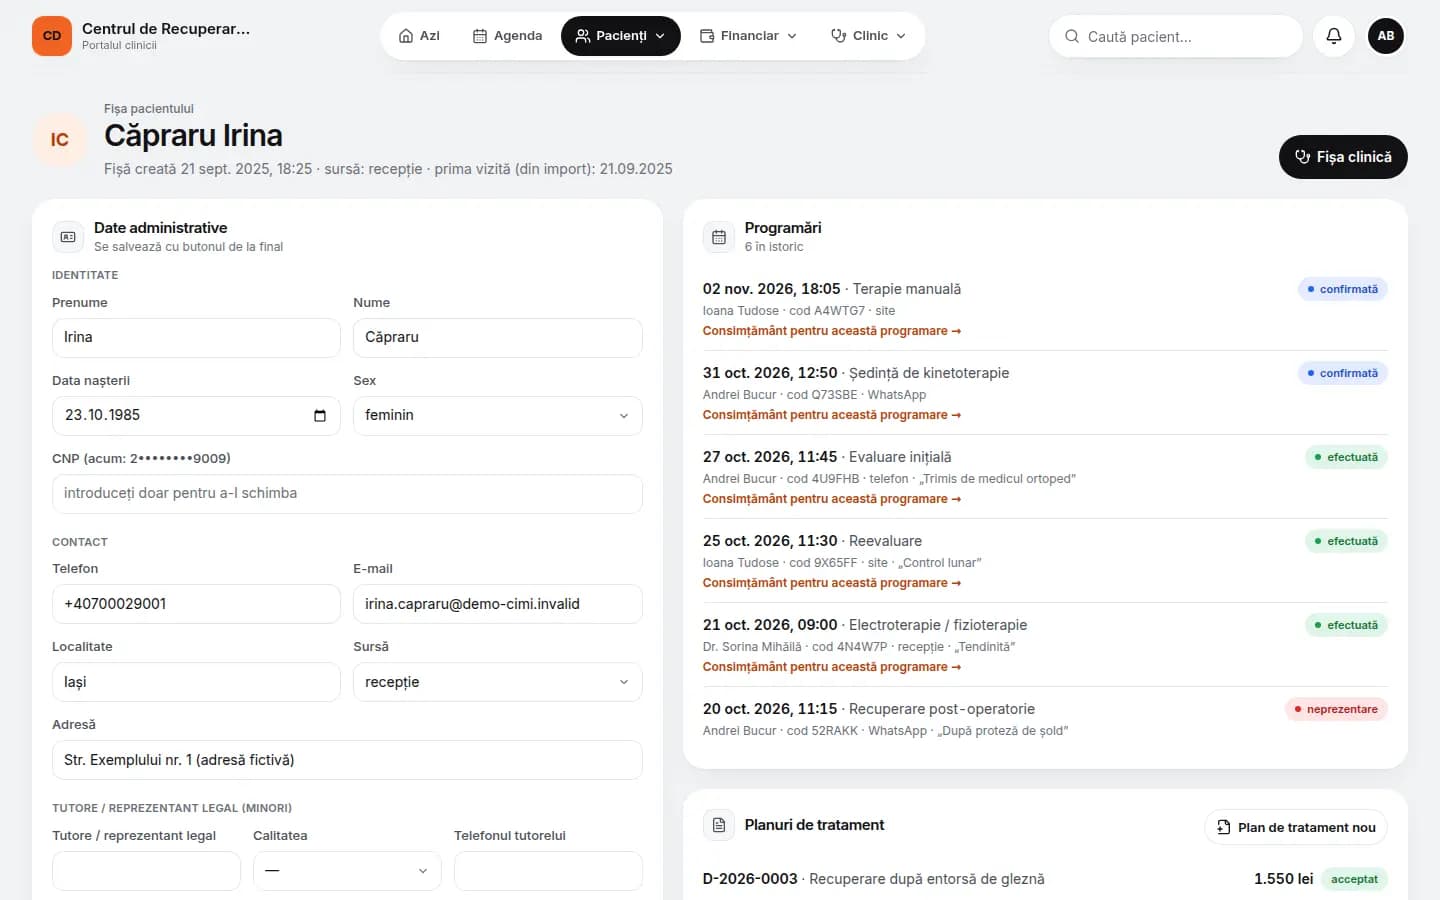Viewport: 1440px width, 900px height.
Task: Expand the Financiar menu
Action: [748, 36]
